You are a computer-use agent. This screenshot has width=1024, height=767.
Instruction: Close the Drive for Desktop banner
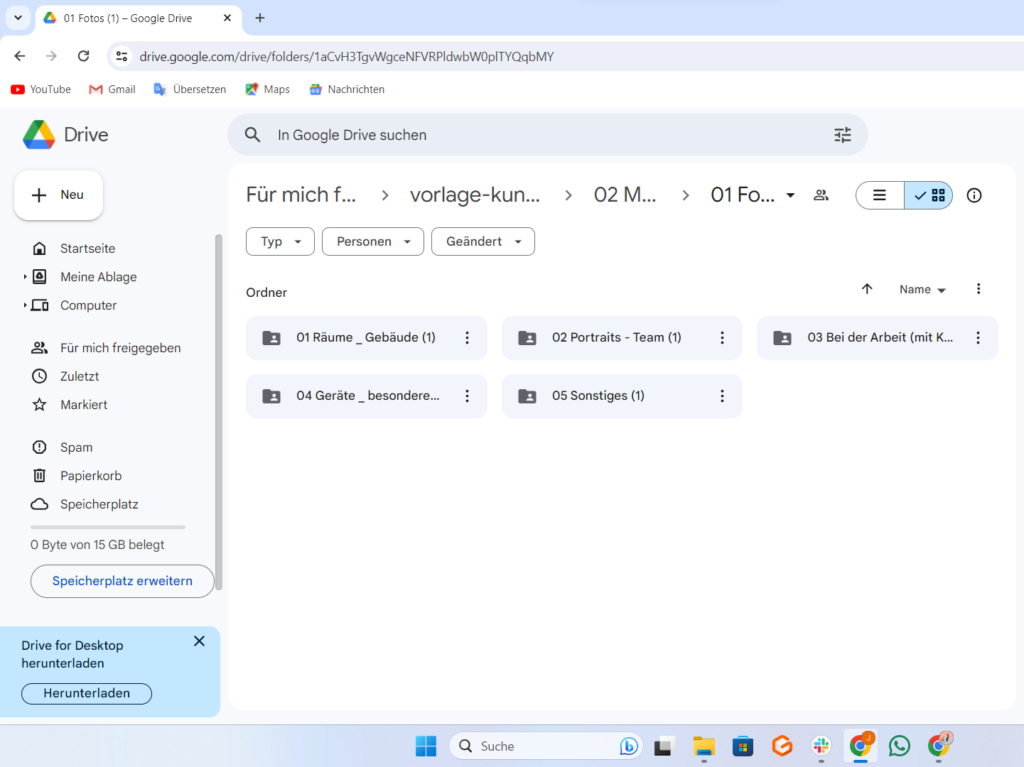click(199, 641)
